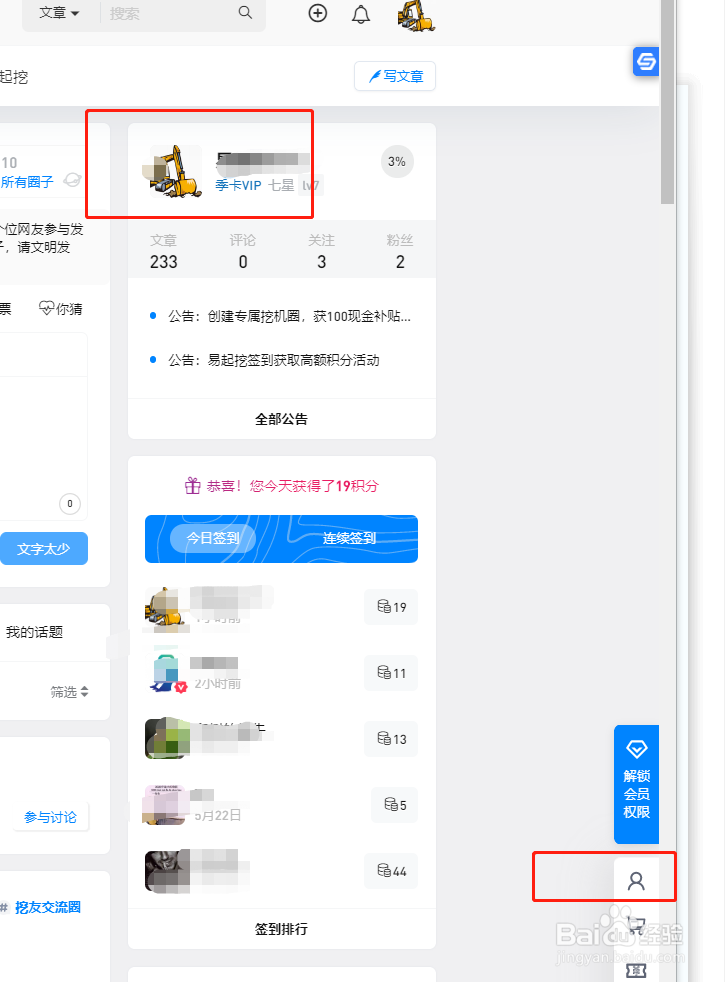This screenshot has width=725, height=982.
Task: Open the 挖友交流圈 topic link
Action: point(48,907)
